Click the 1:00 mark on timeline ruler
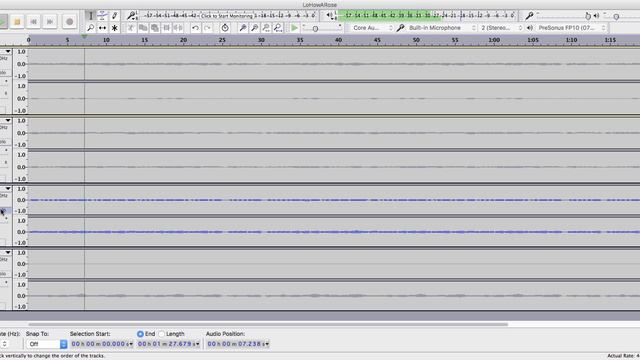 (494, 40)
